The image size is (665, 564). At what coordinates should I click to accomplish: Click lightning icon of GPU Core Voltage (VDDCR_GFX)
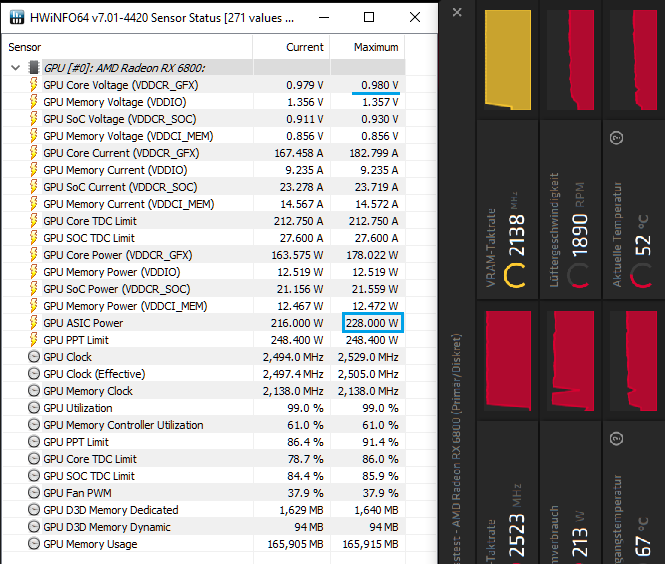click(34, 85)
